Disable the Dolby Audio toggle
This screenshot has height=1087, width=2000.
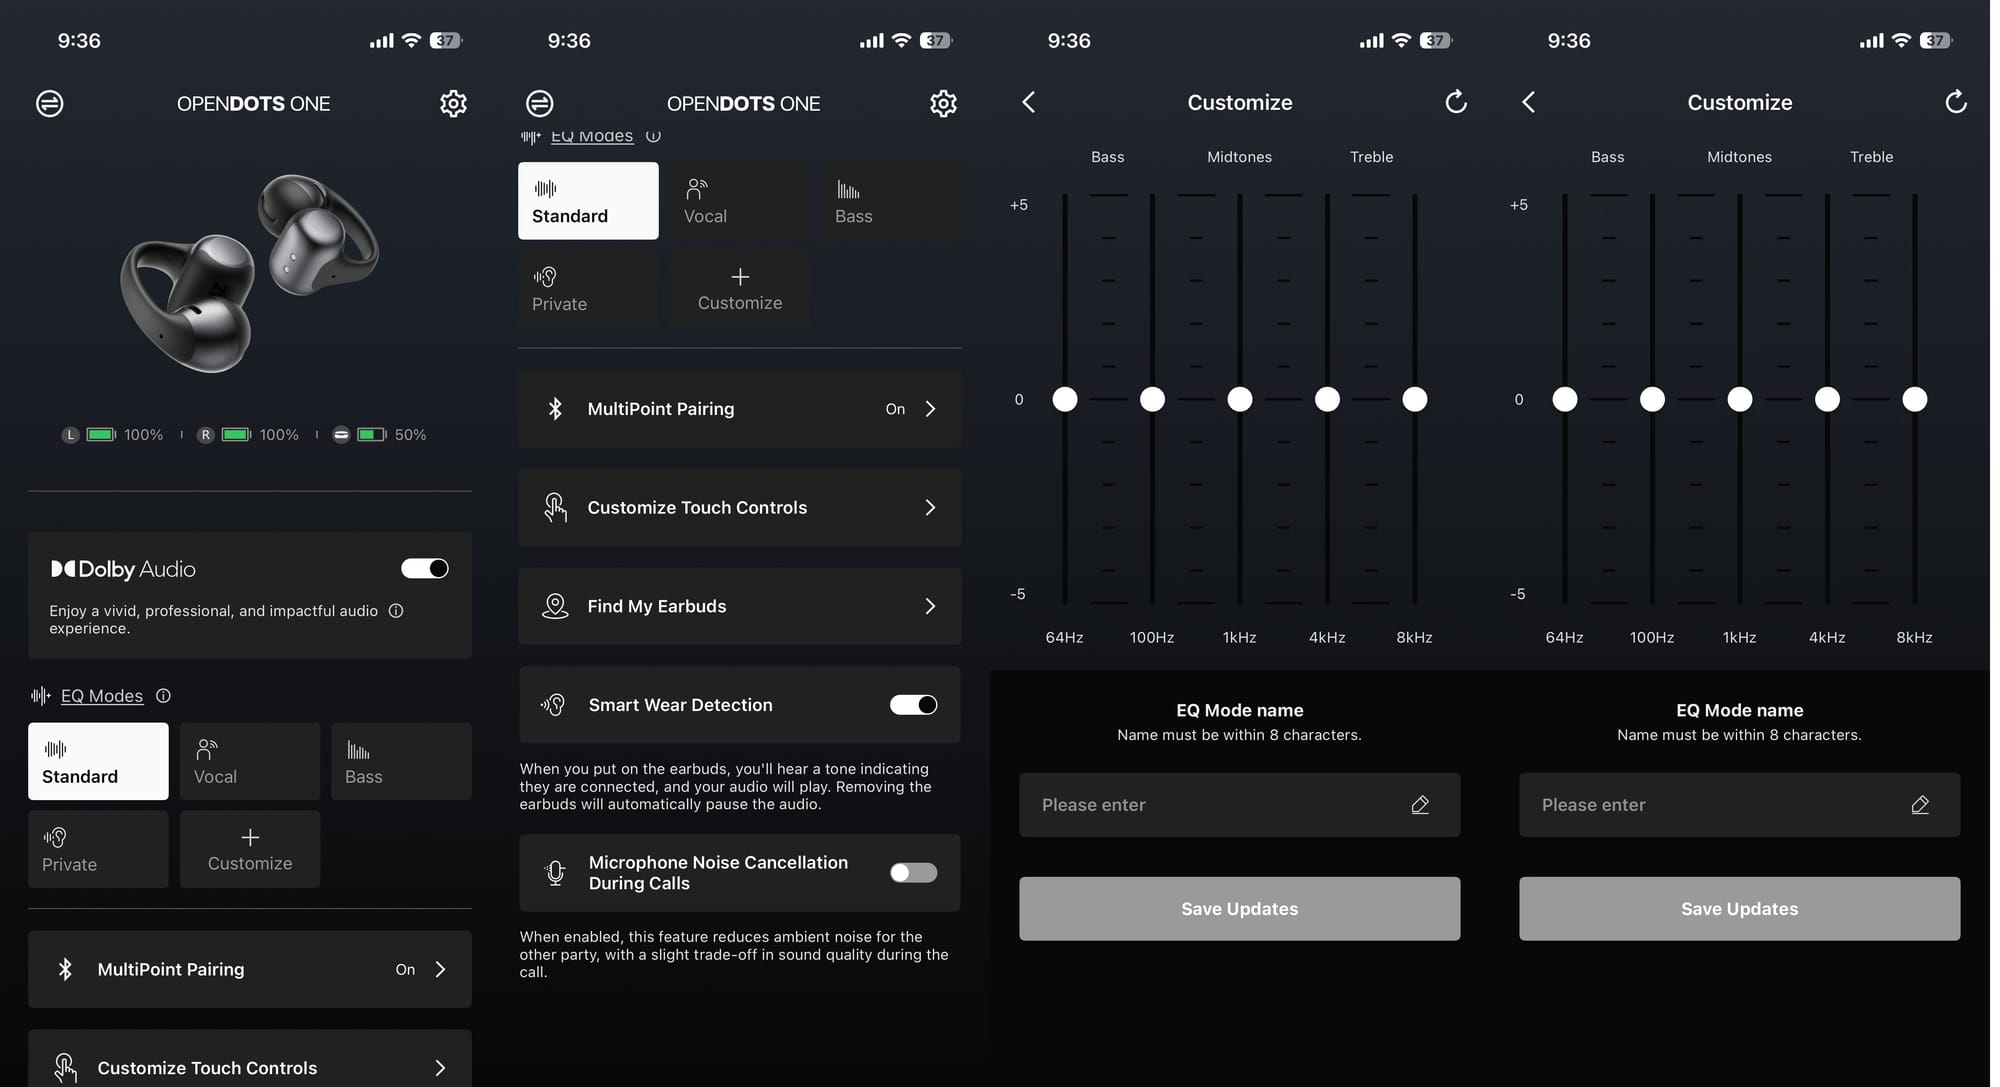coord(425,569)
